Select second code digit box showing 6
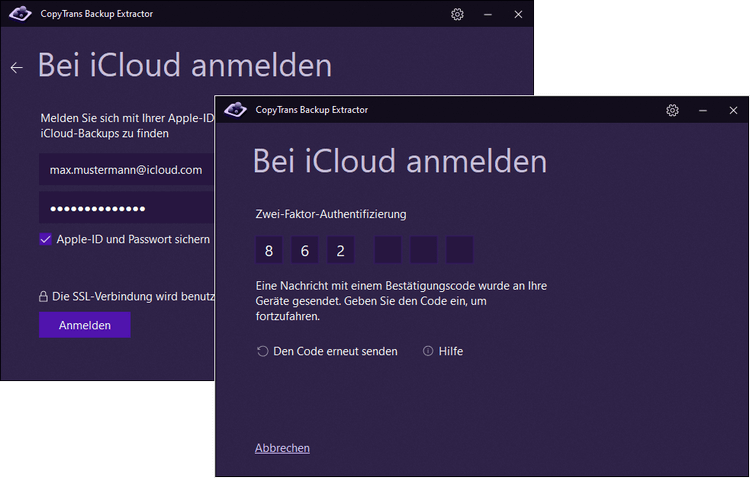750x478 pixels. (x=305, y=250)
